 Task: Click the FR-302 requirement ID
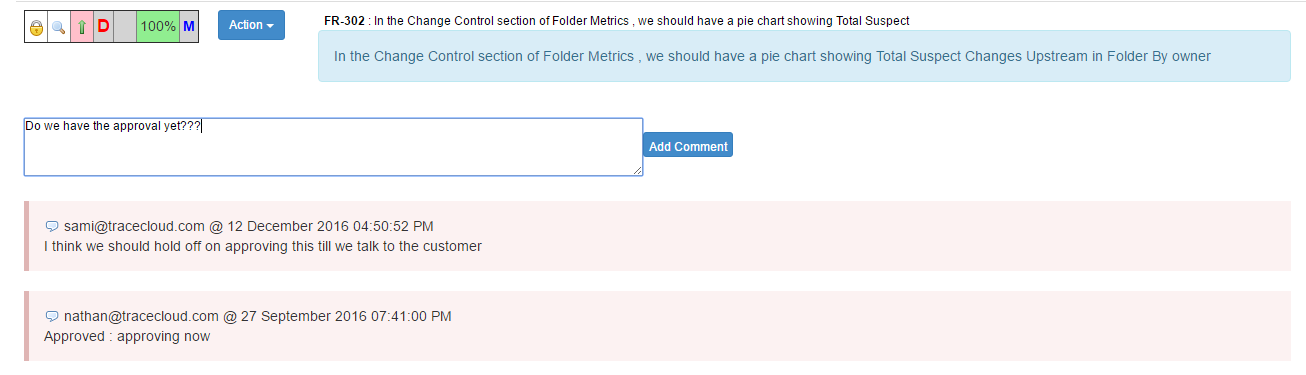tap(345, 21)
